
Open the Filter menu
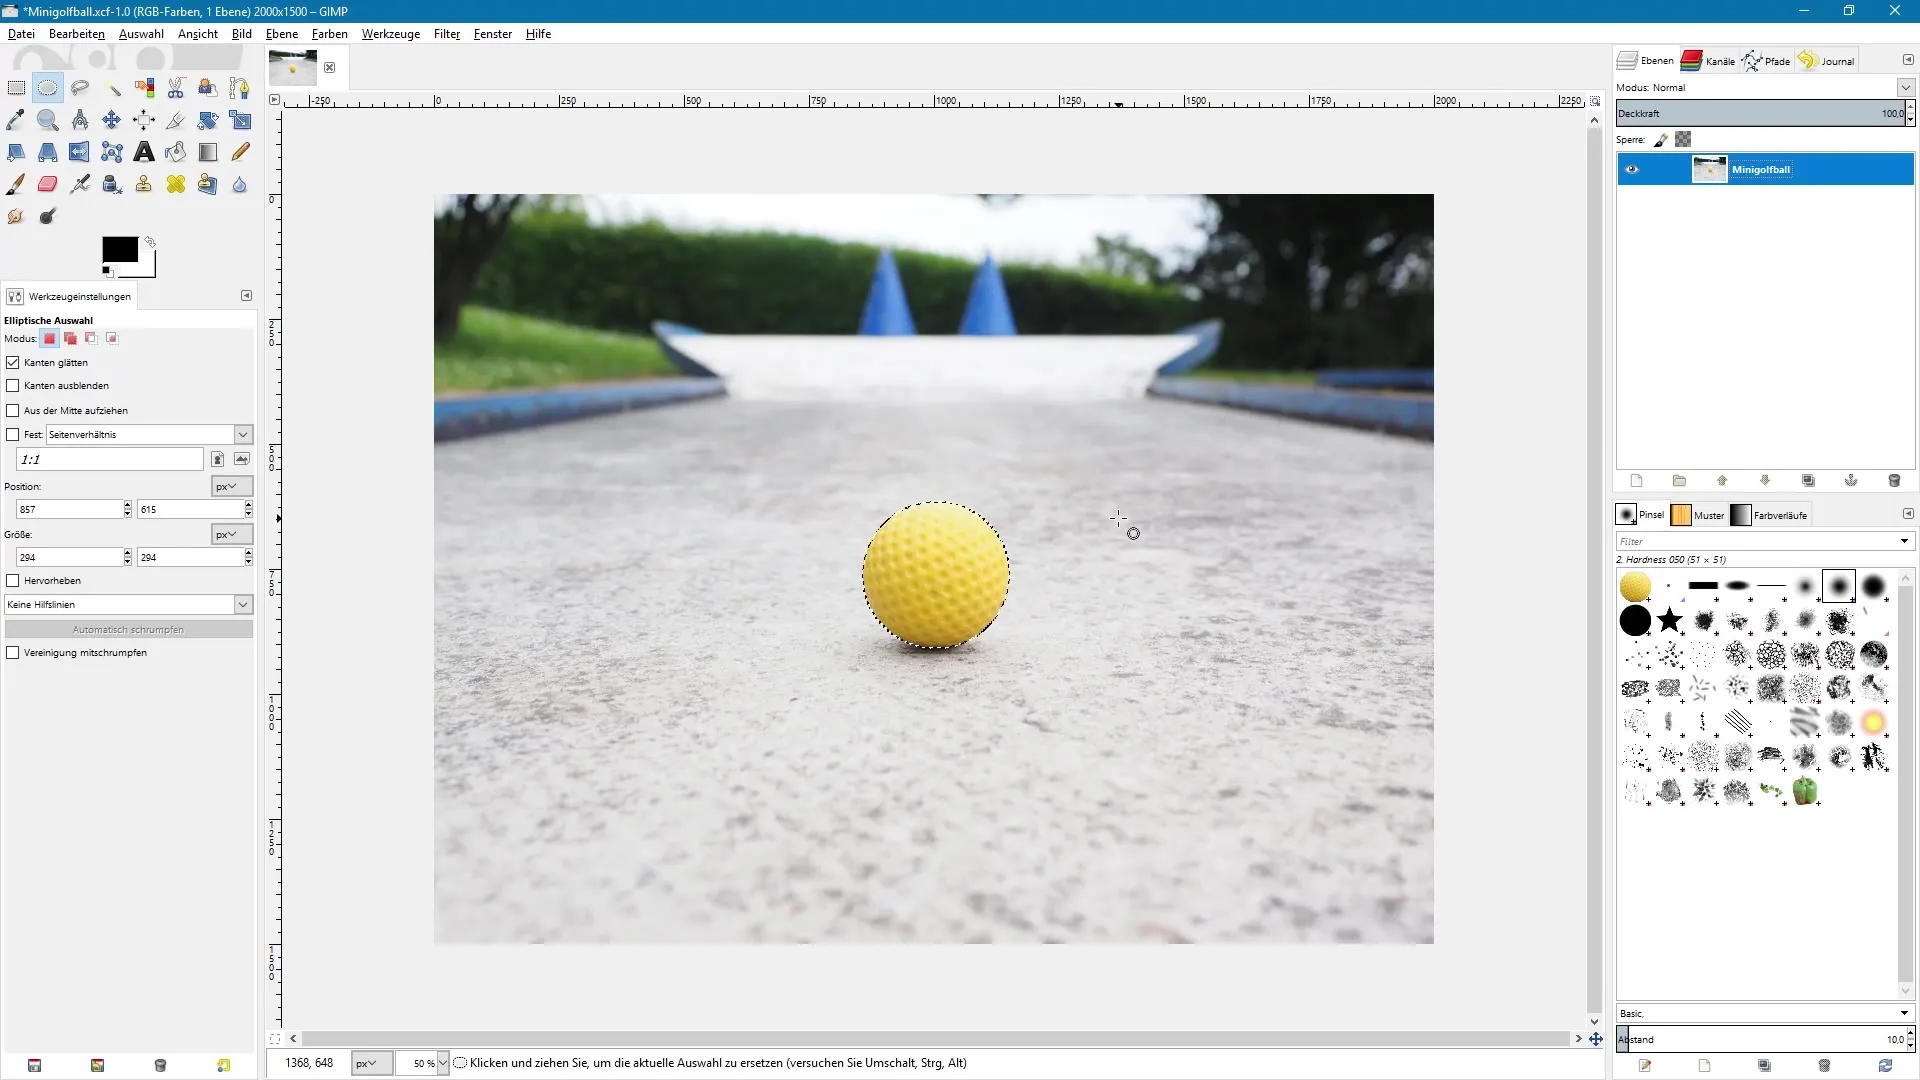(447, 33)
